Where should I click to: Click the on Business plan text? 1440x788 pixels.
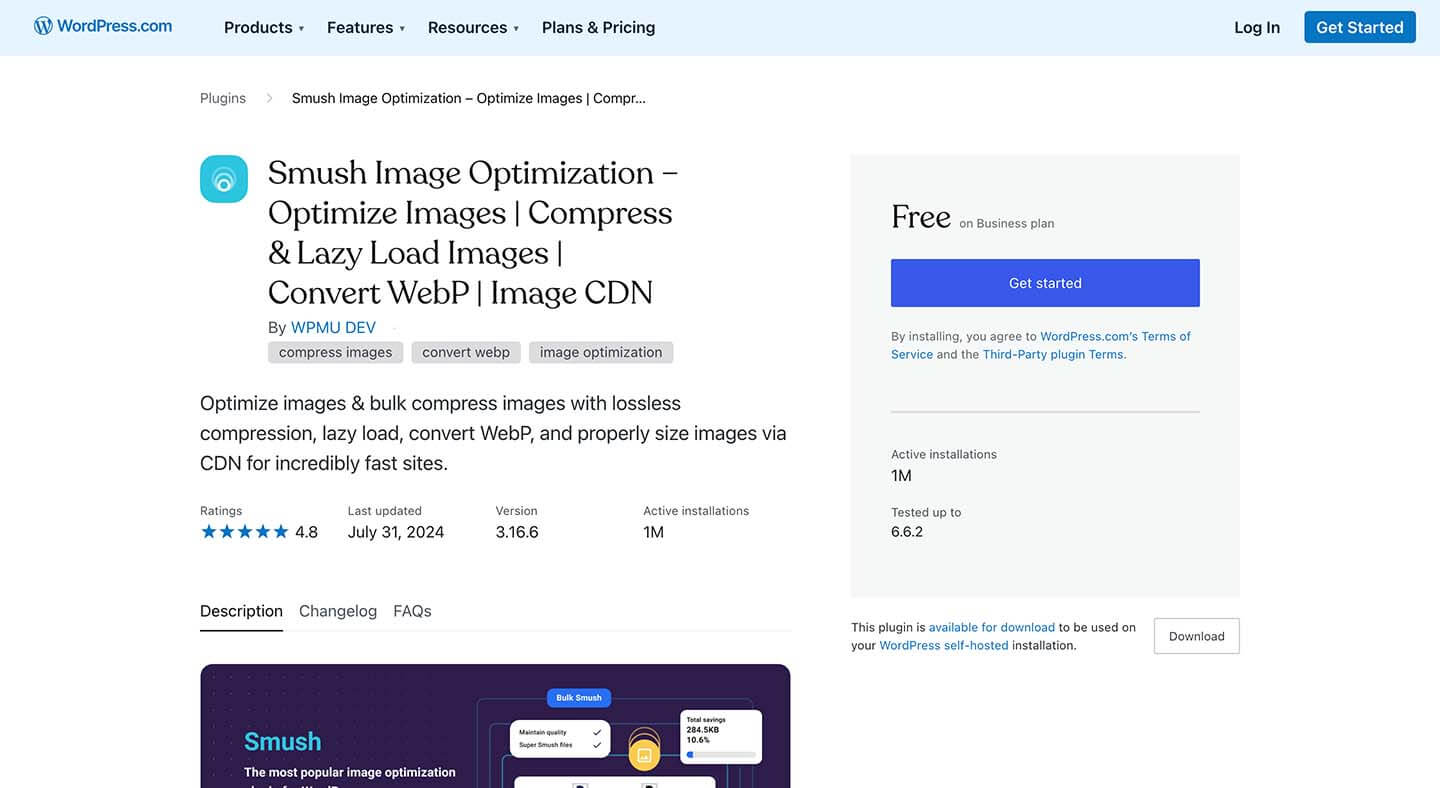(x=1007, y=223)
